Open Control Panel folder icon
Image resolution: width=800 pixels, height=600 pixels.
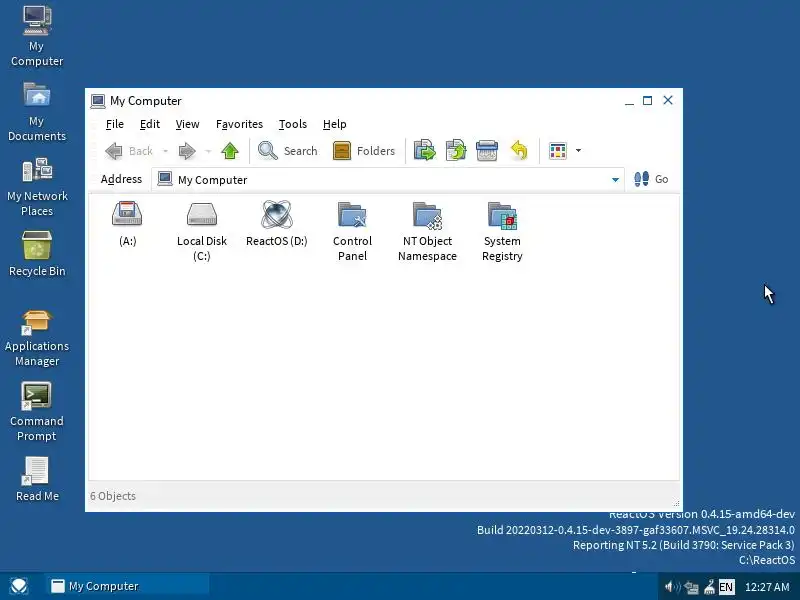pos(352,214)
